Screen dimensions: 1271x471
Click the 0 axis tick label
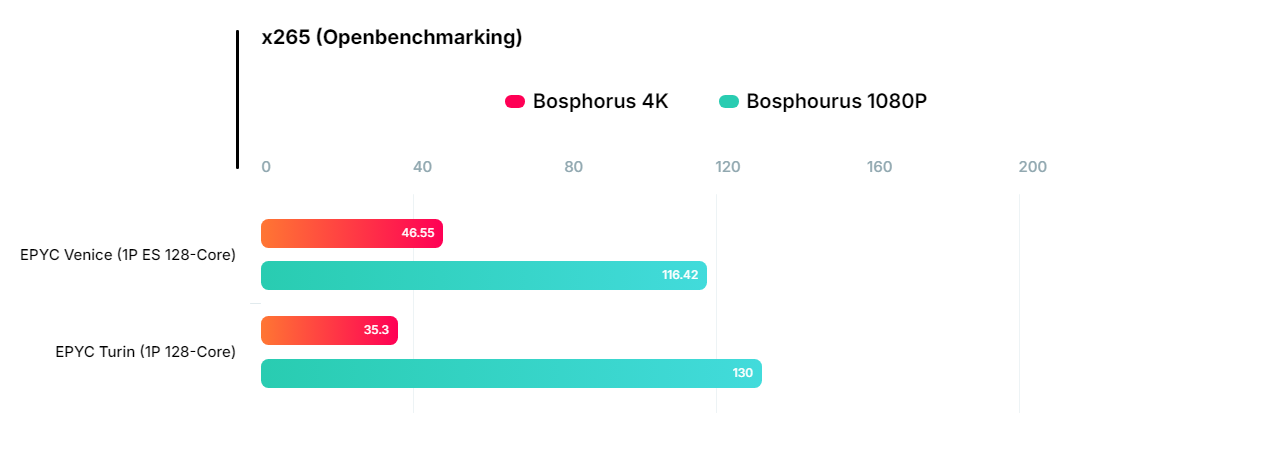266,167
